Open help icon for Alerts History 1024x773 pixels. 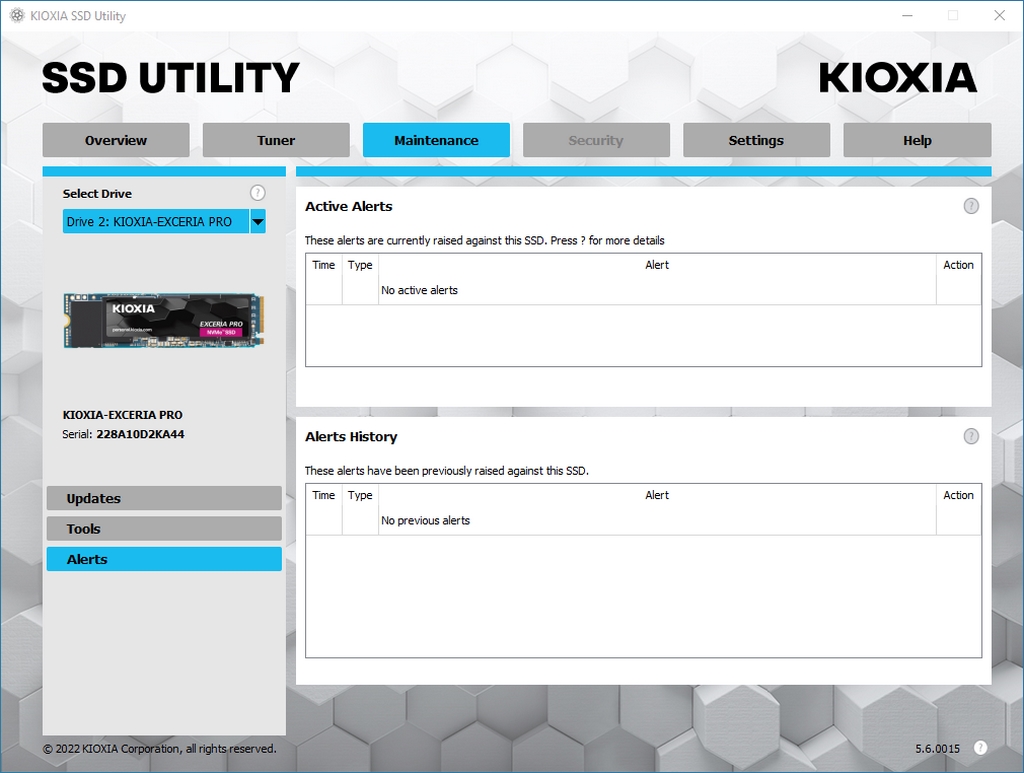point(971,436)
